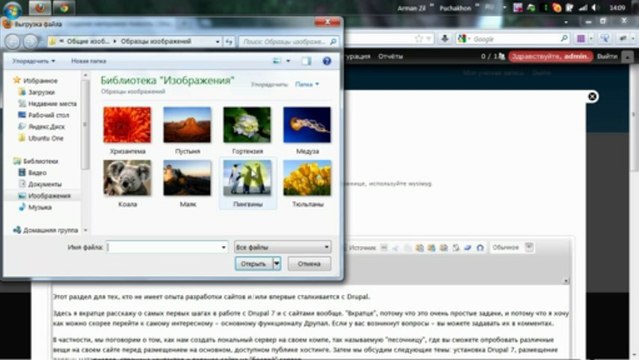
Task: Open Недавние места in sidebar
Action: (48, 104)
